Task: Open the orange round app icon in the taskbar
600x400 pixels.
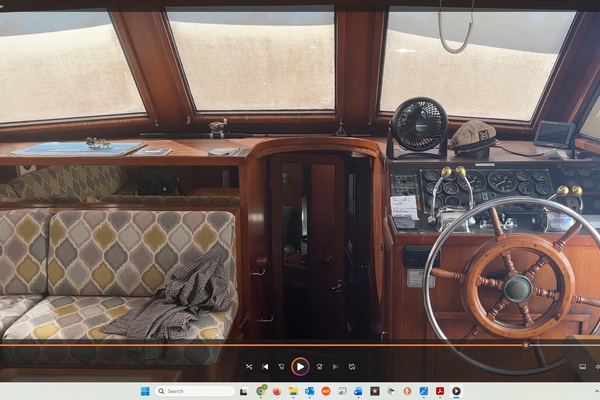Action: click(326, 391)
